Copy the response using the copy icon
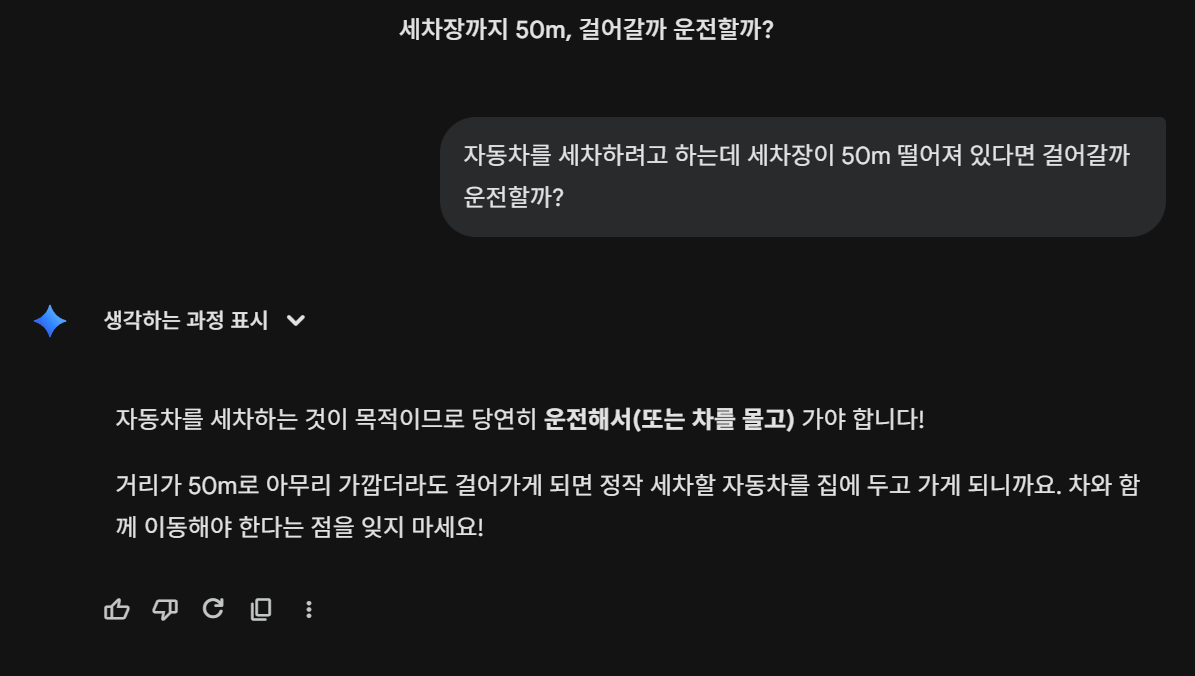 (261, 609)
